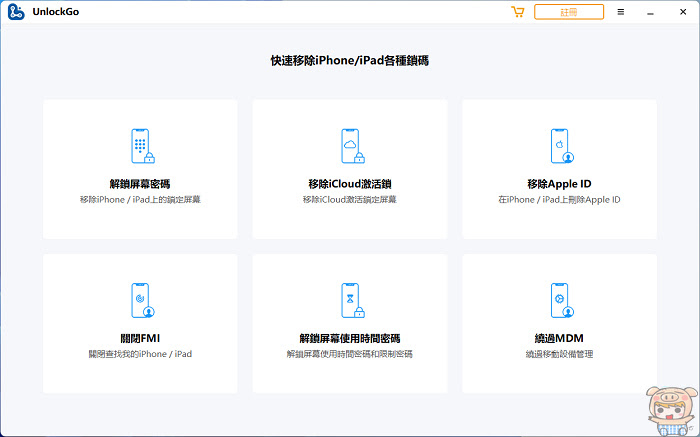The height and width of the screenshot is (437, 700).
Task: Click the 解鎖屏幕使用時間密碼和限制密碼 description
Action: click(x=350, y=354)
